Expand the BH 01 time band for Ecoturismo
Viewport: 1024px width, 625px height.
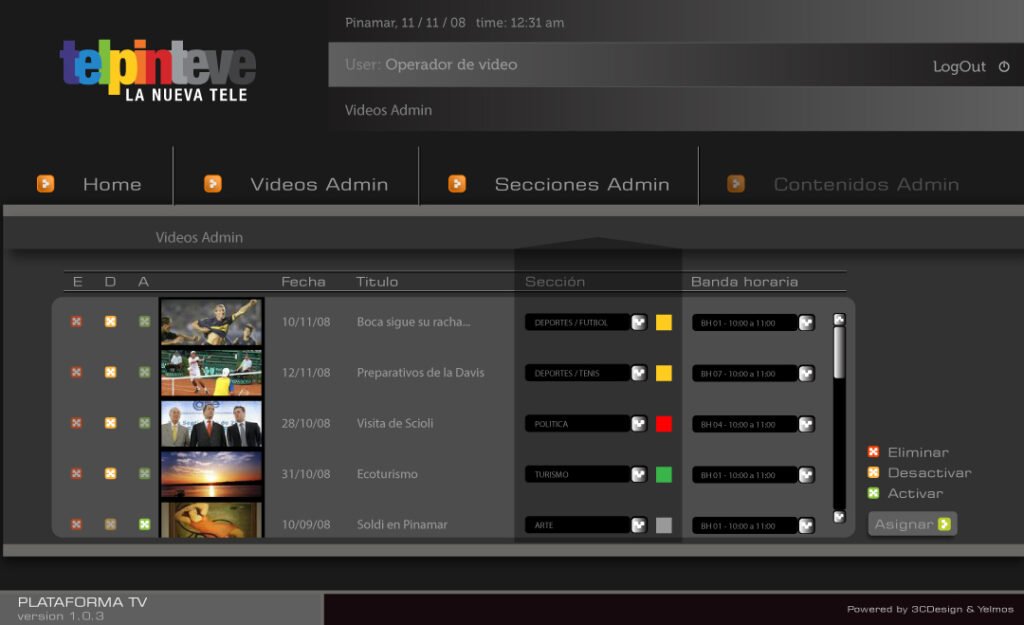coord(807,475)
